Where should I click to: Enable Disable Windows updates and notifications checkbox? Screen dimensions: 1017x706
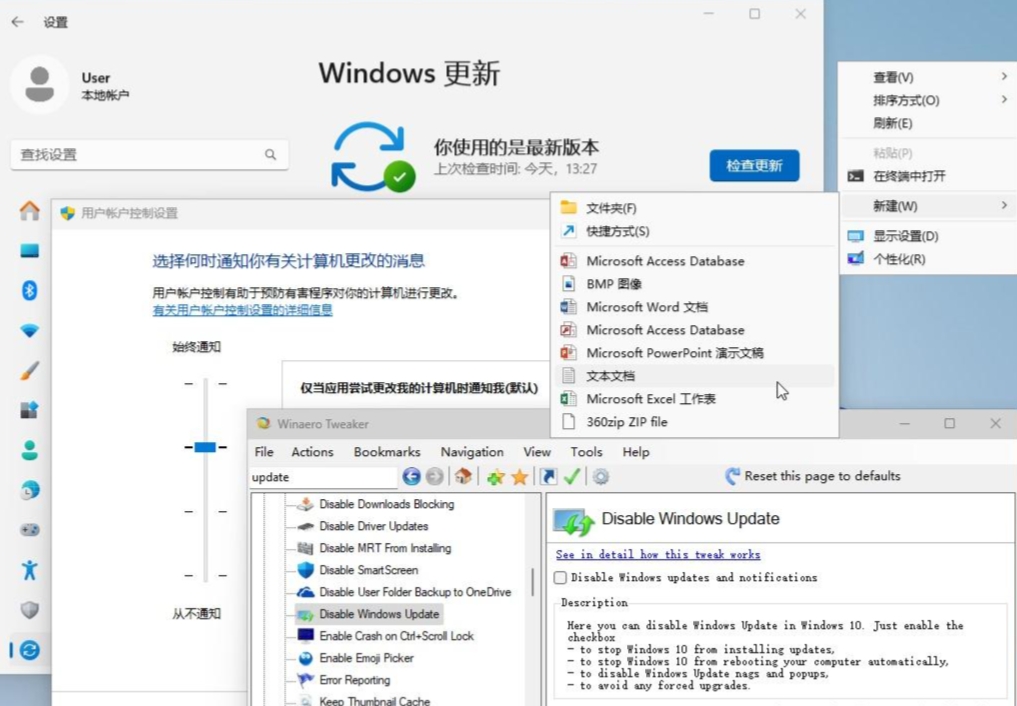click(x=560, y=577)
